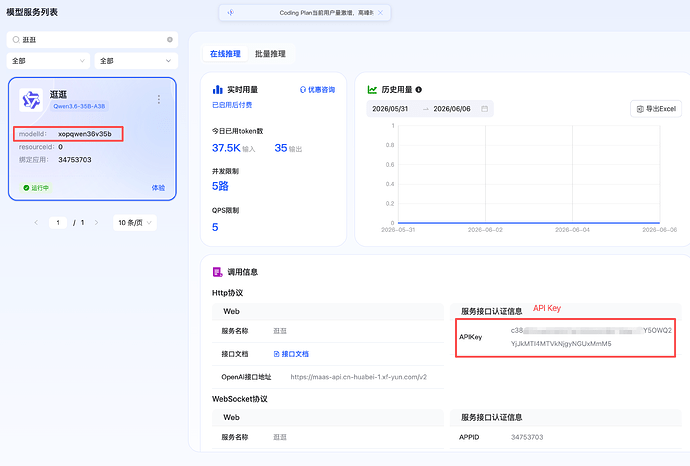The image size is (690, 466).
Task: Click the 导出Excel button
Action: click(656, 109)
